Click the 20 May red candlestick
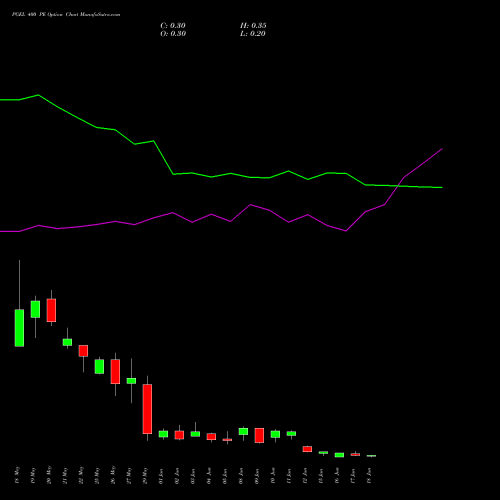This screenshot has height=500, width=500. [x=51, y=310]
